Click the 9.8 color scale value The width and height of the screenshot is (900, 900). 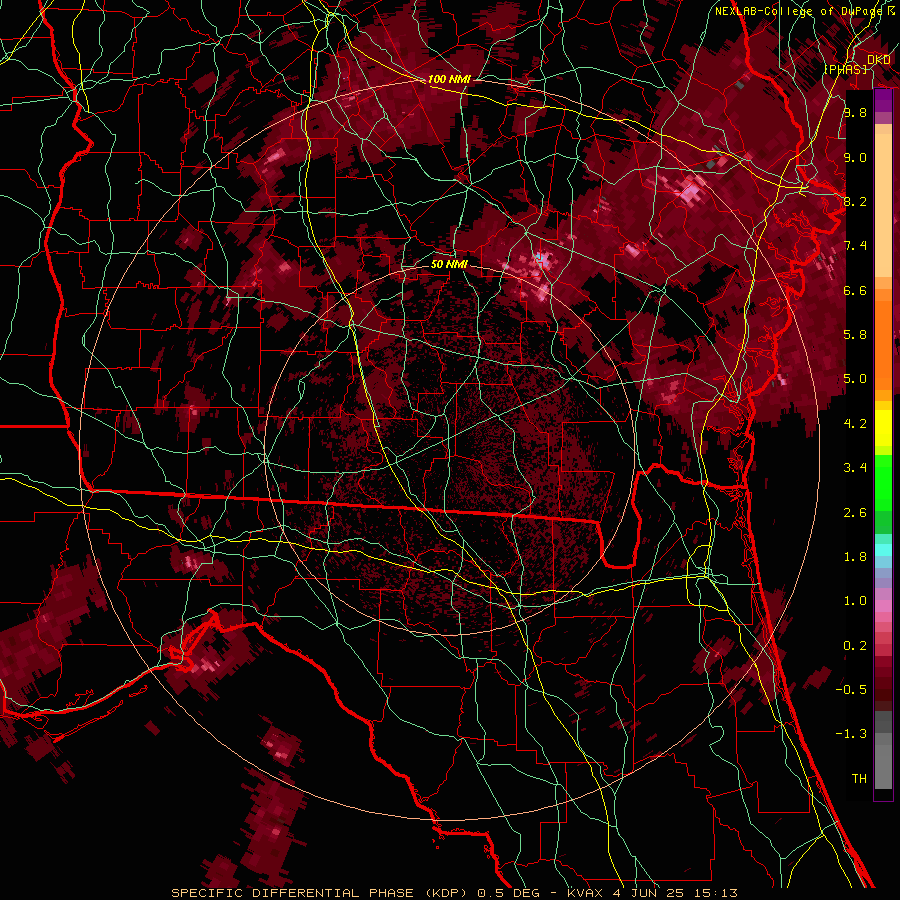(855, 113)
